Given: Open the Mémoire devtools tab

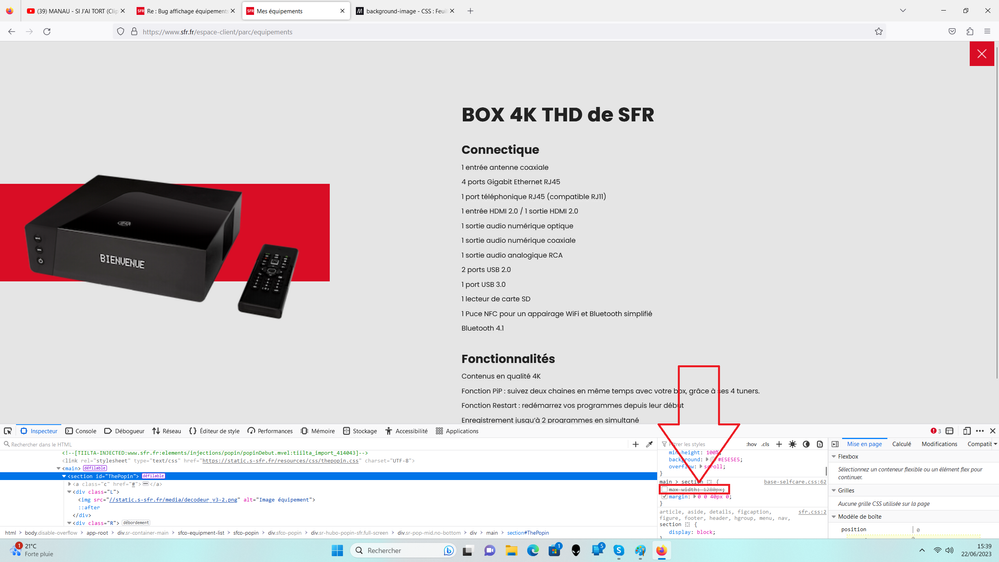Looking at the screenshot, I should [317, 431].
